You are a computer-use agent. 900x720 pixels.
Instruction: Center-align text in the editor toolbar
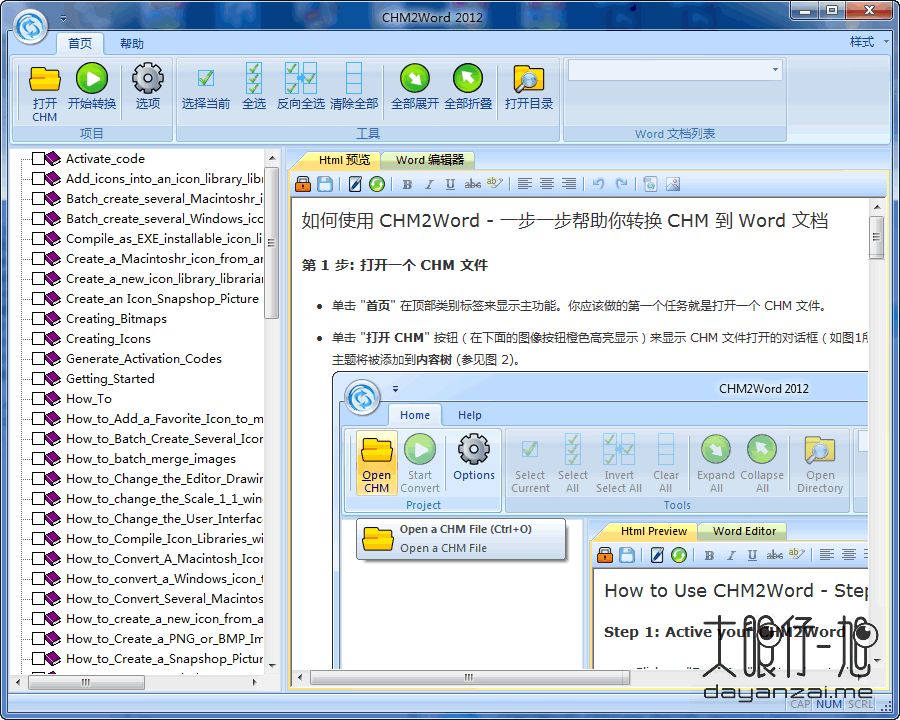(x=546, y=184)
